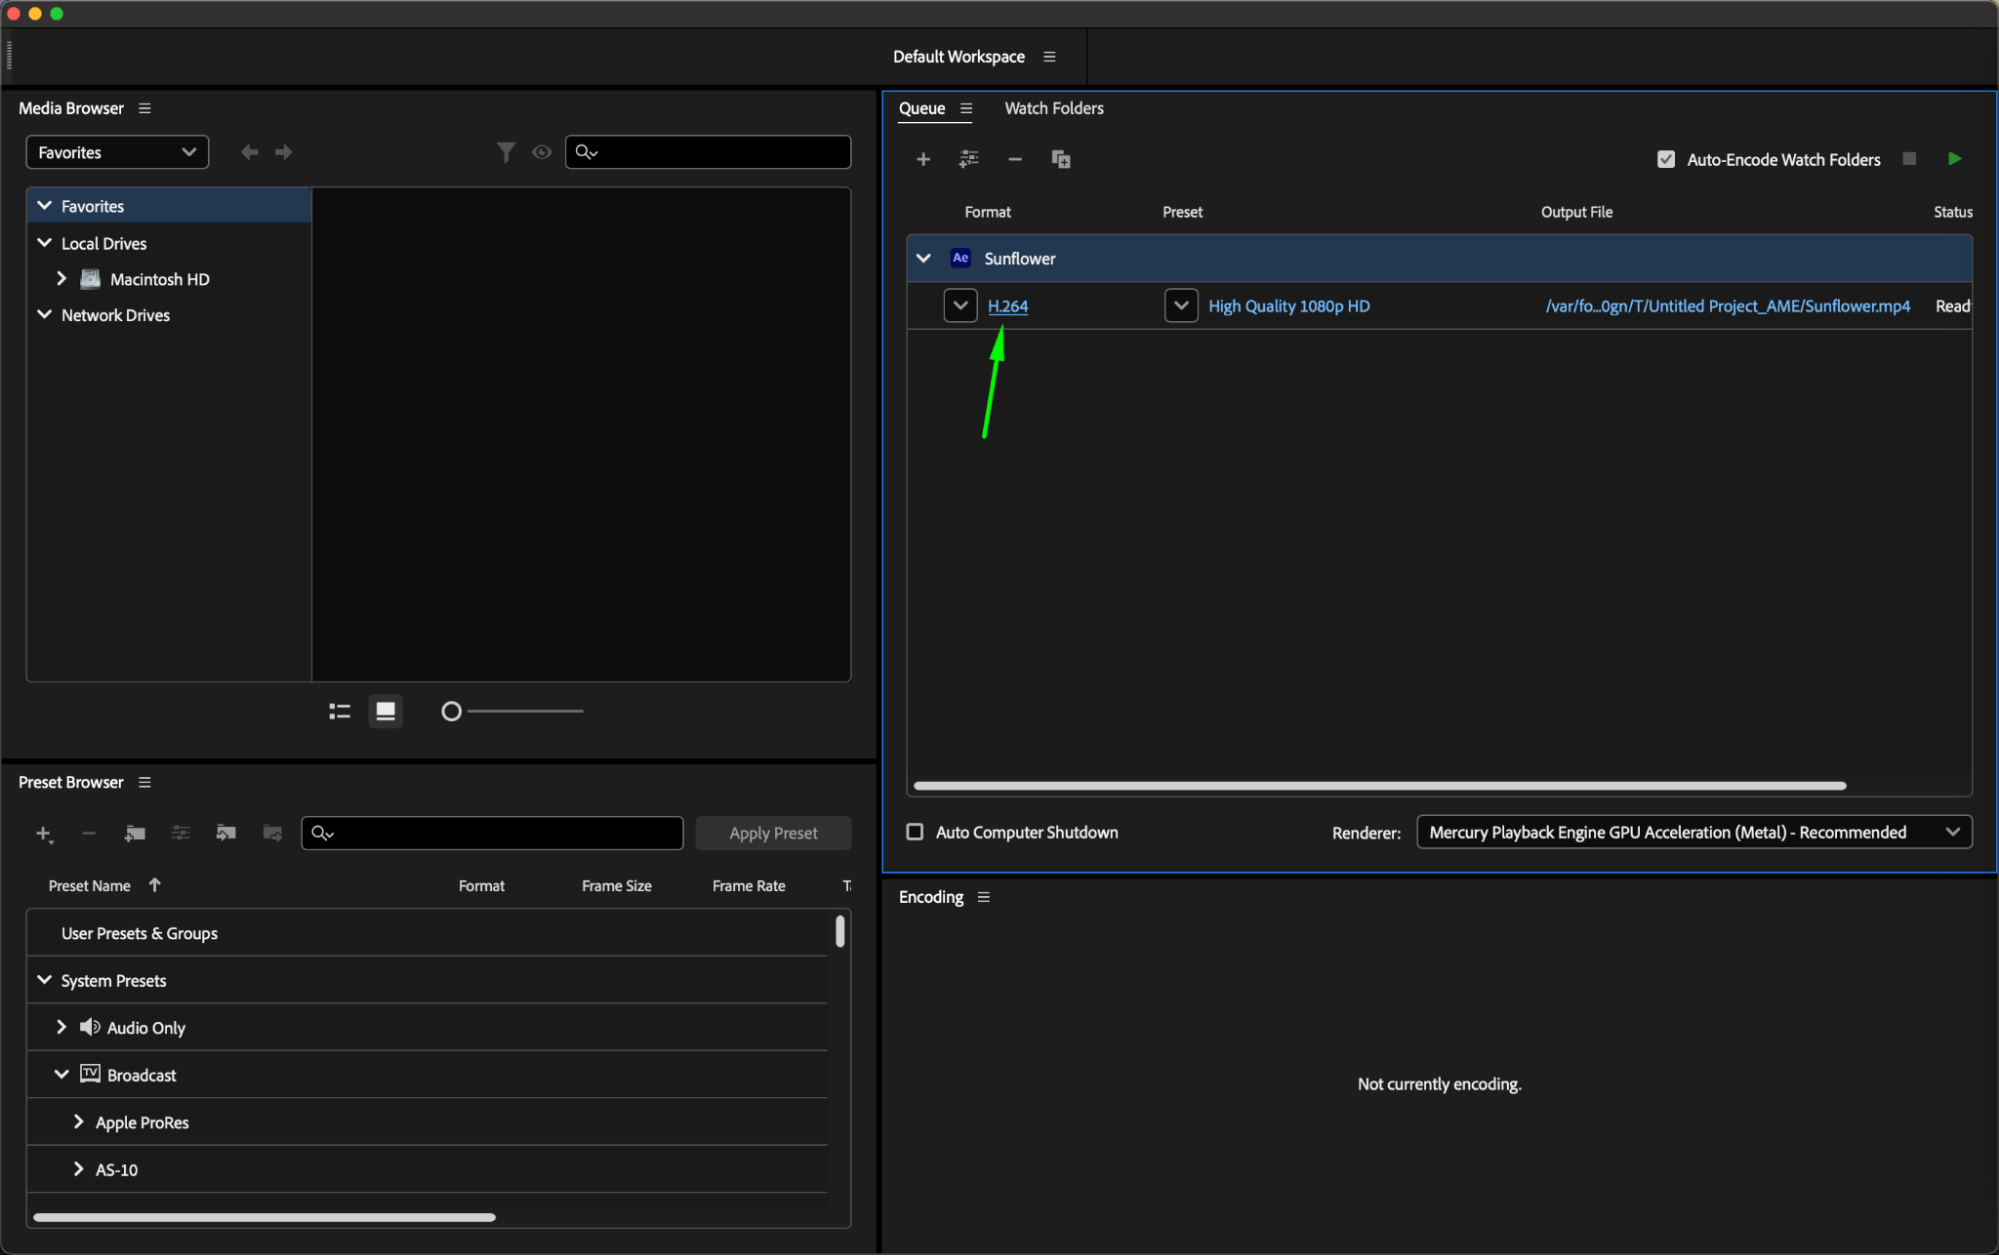The image size is (1999, 1256).
Task: Click the Media Browser filter funnel icon
Action: 506,152
